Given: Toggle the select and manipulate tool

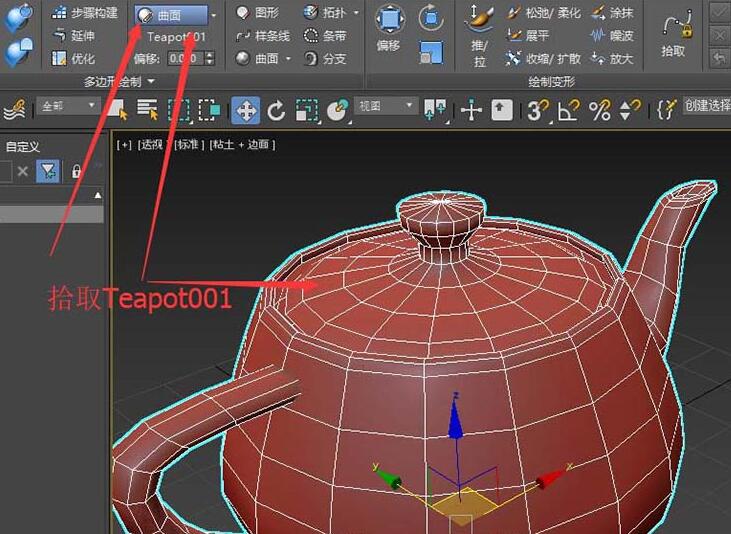Looking at the screenshot, I should [471, 111].
